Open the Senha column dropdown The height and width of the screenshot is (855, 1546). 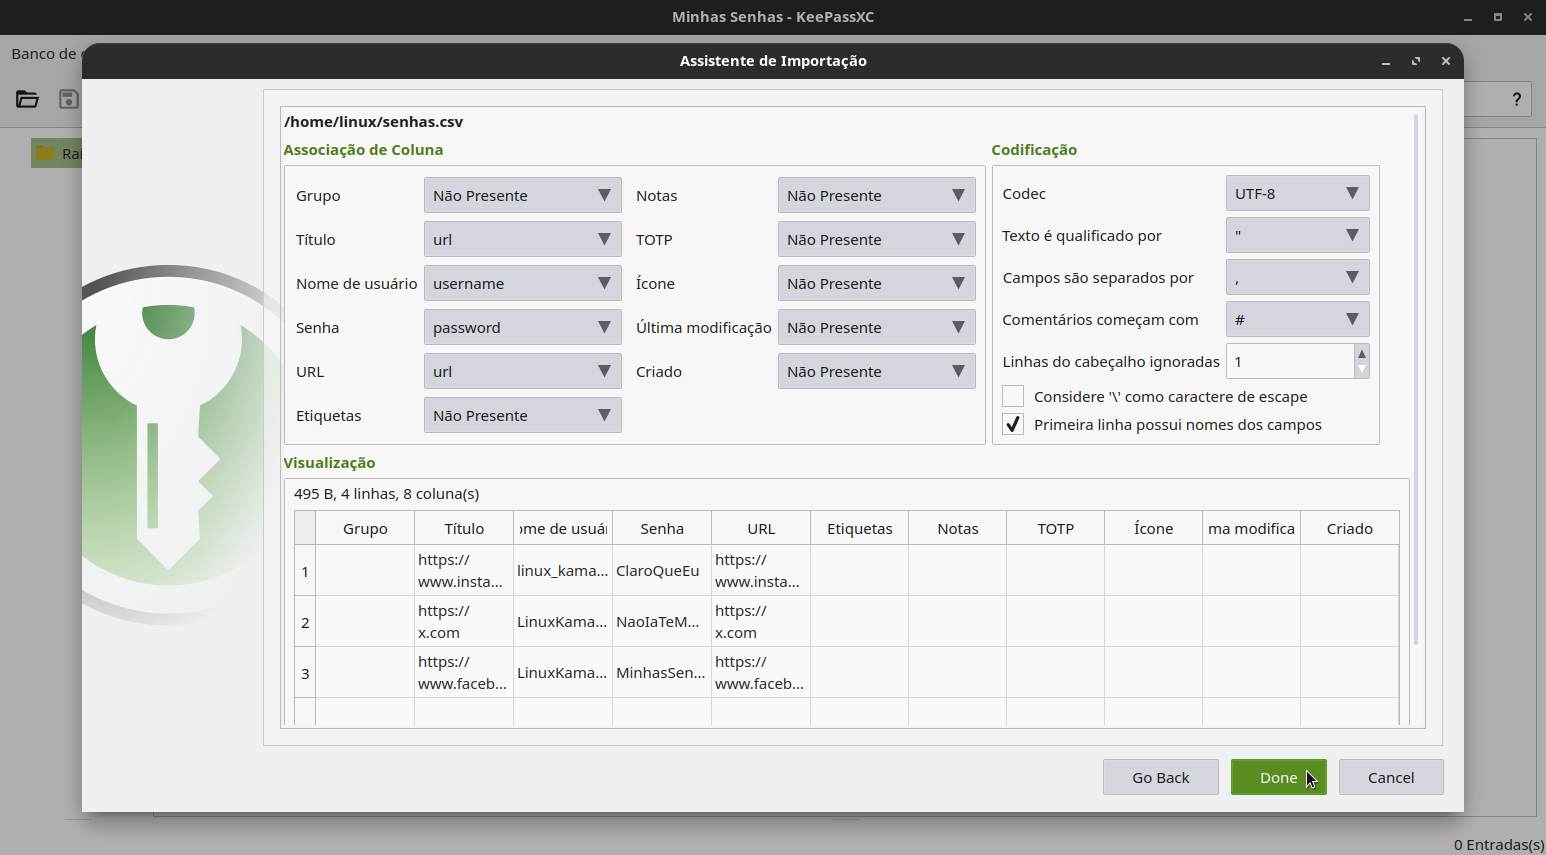[522, 327]
